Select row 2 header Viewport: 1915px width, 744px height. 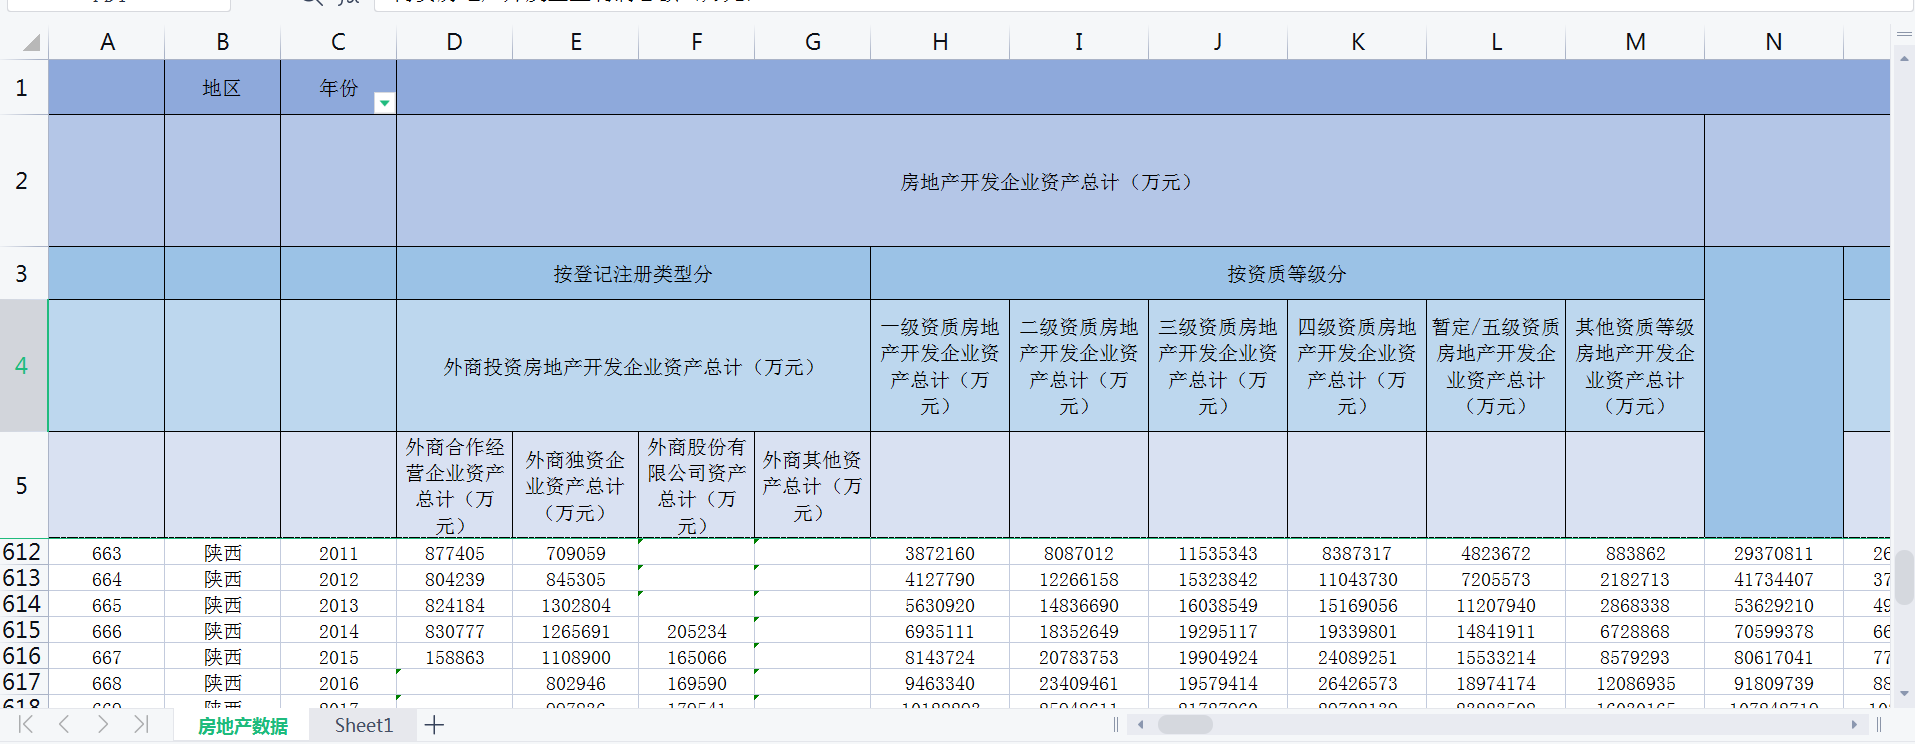[22, 181]
